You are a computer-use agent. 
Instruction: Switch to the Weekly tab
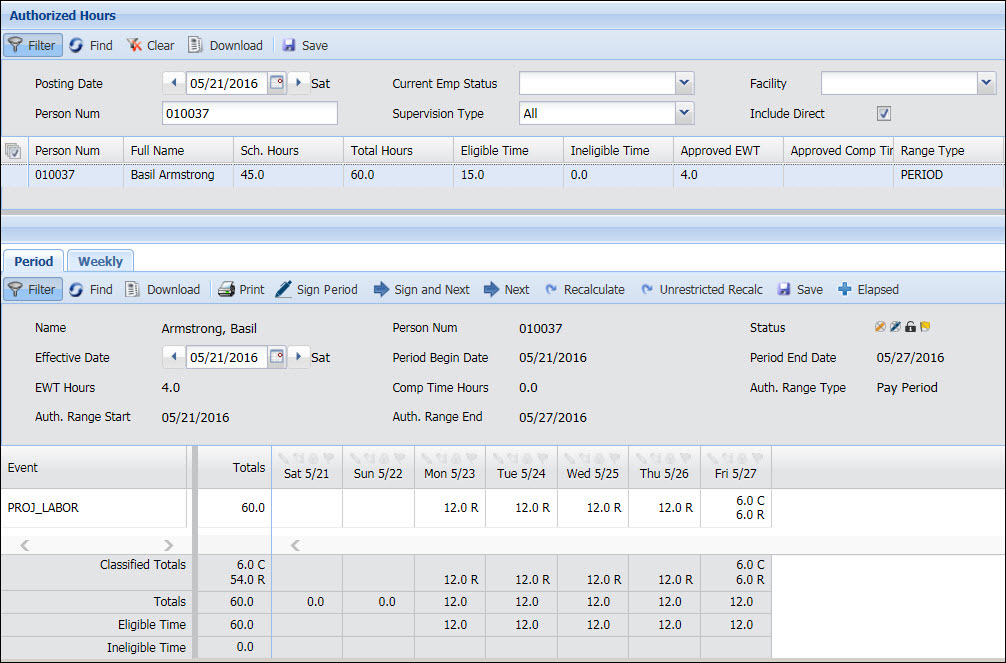100,261
